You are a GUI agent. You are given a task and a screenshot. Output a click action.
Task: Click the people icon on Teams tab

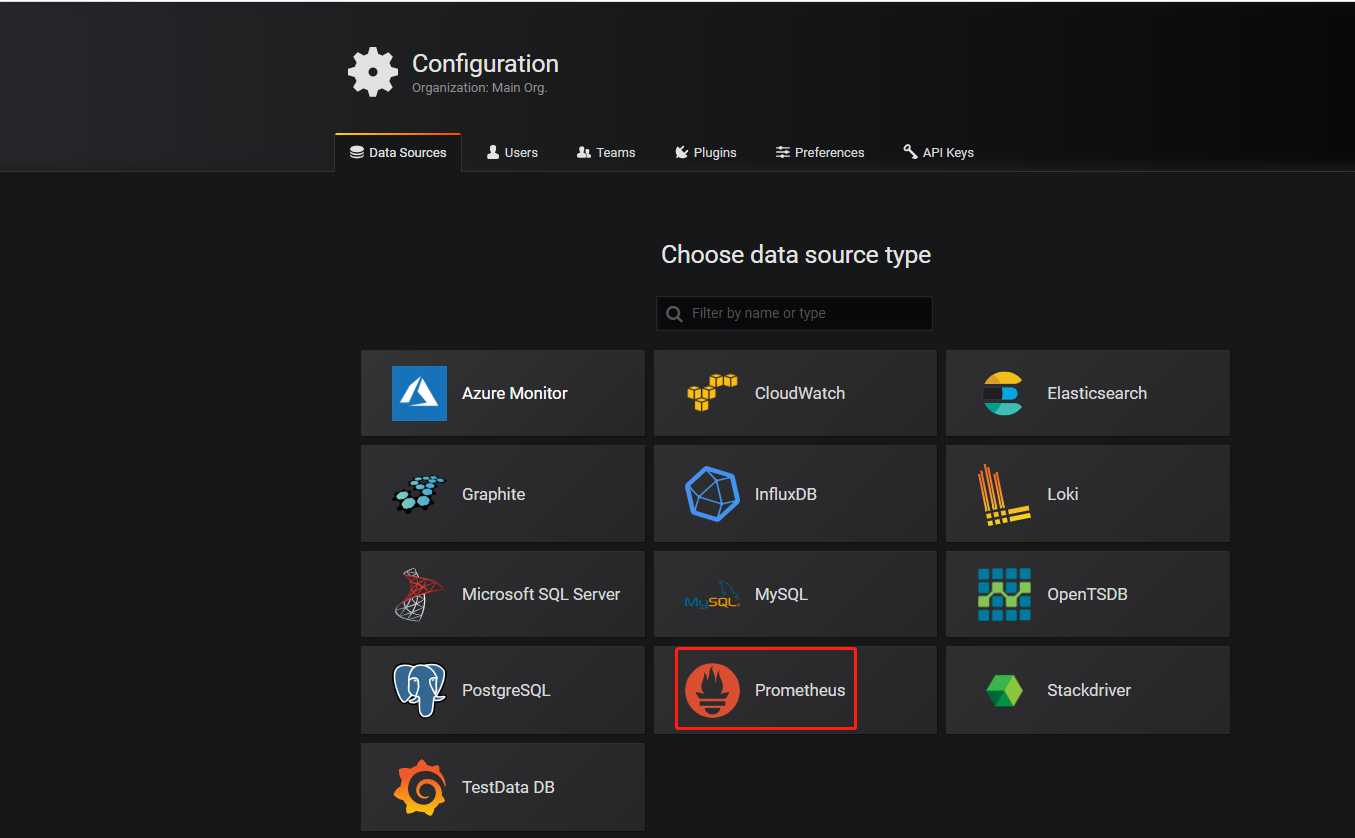coord(584,152)
